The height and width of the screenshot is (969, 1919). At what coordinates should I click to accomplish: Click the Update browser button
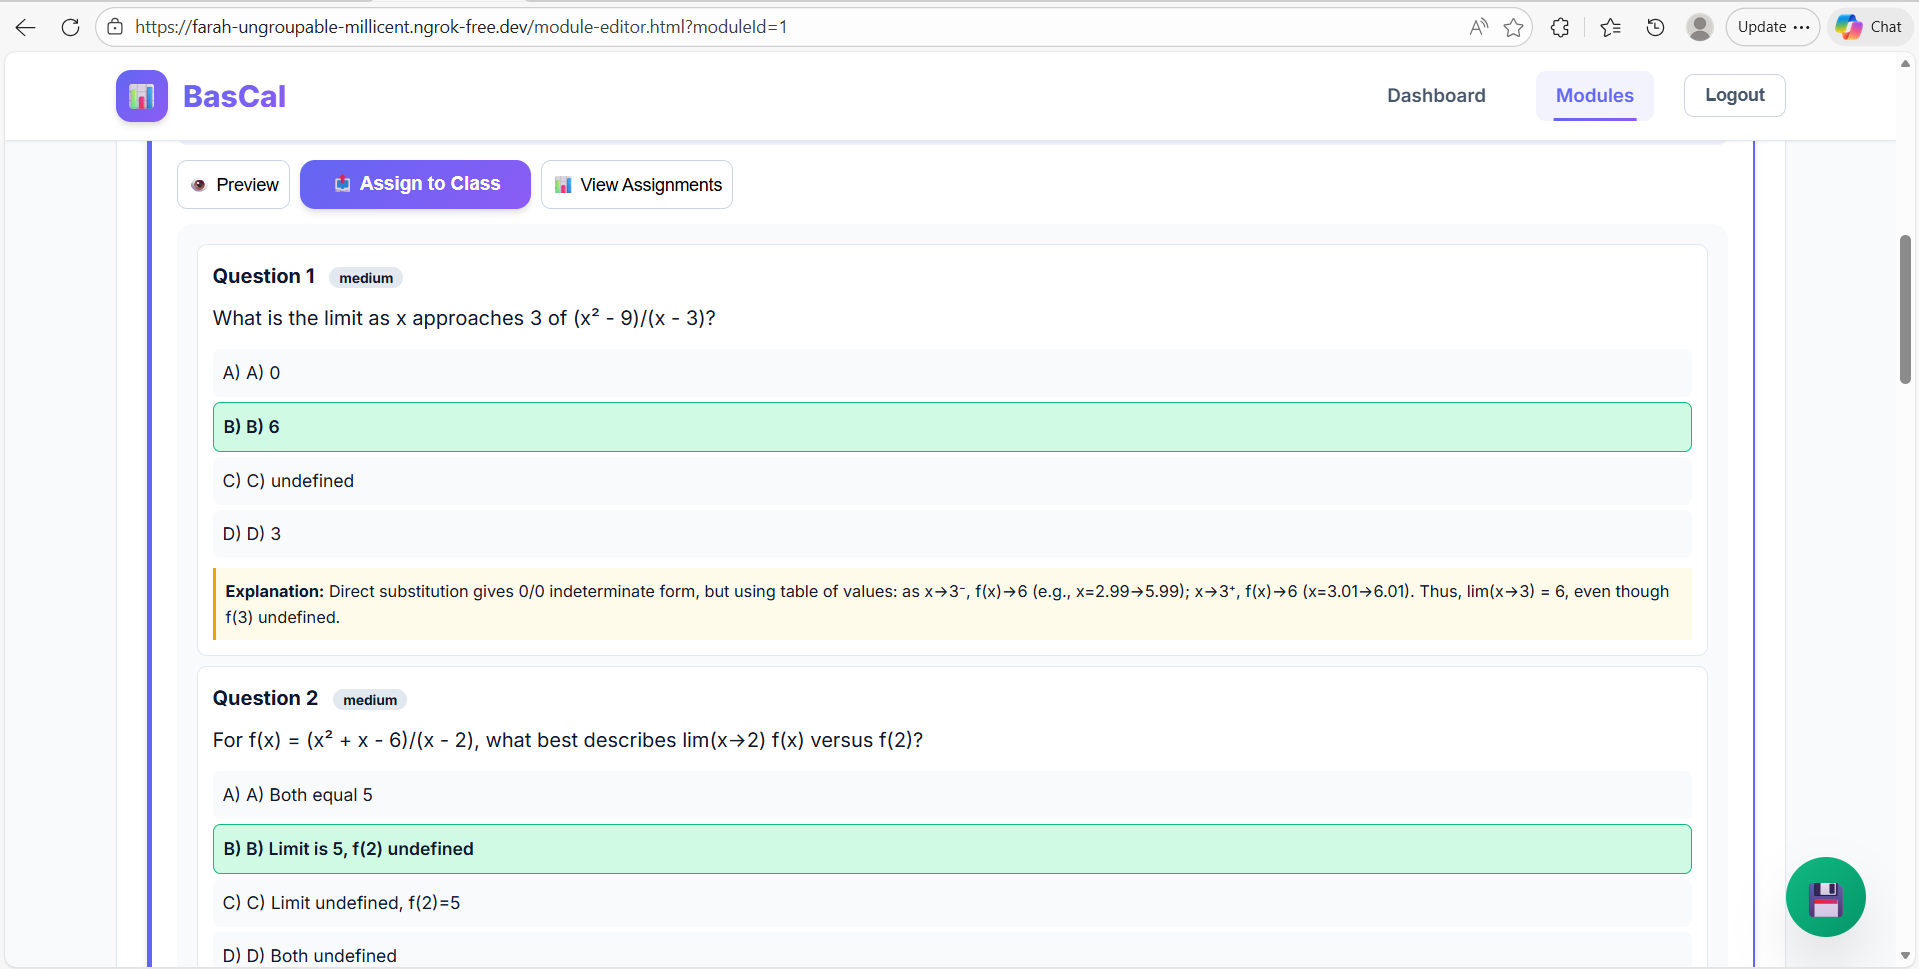1773,27
